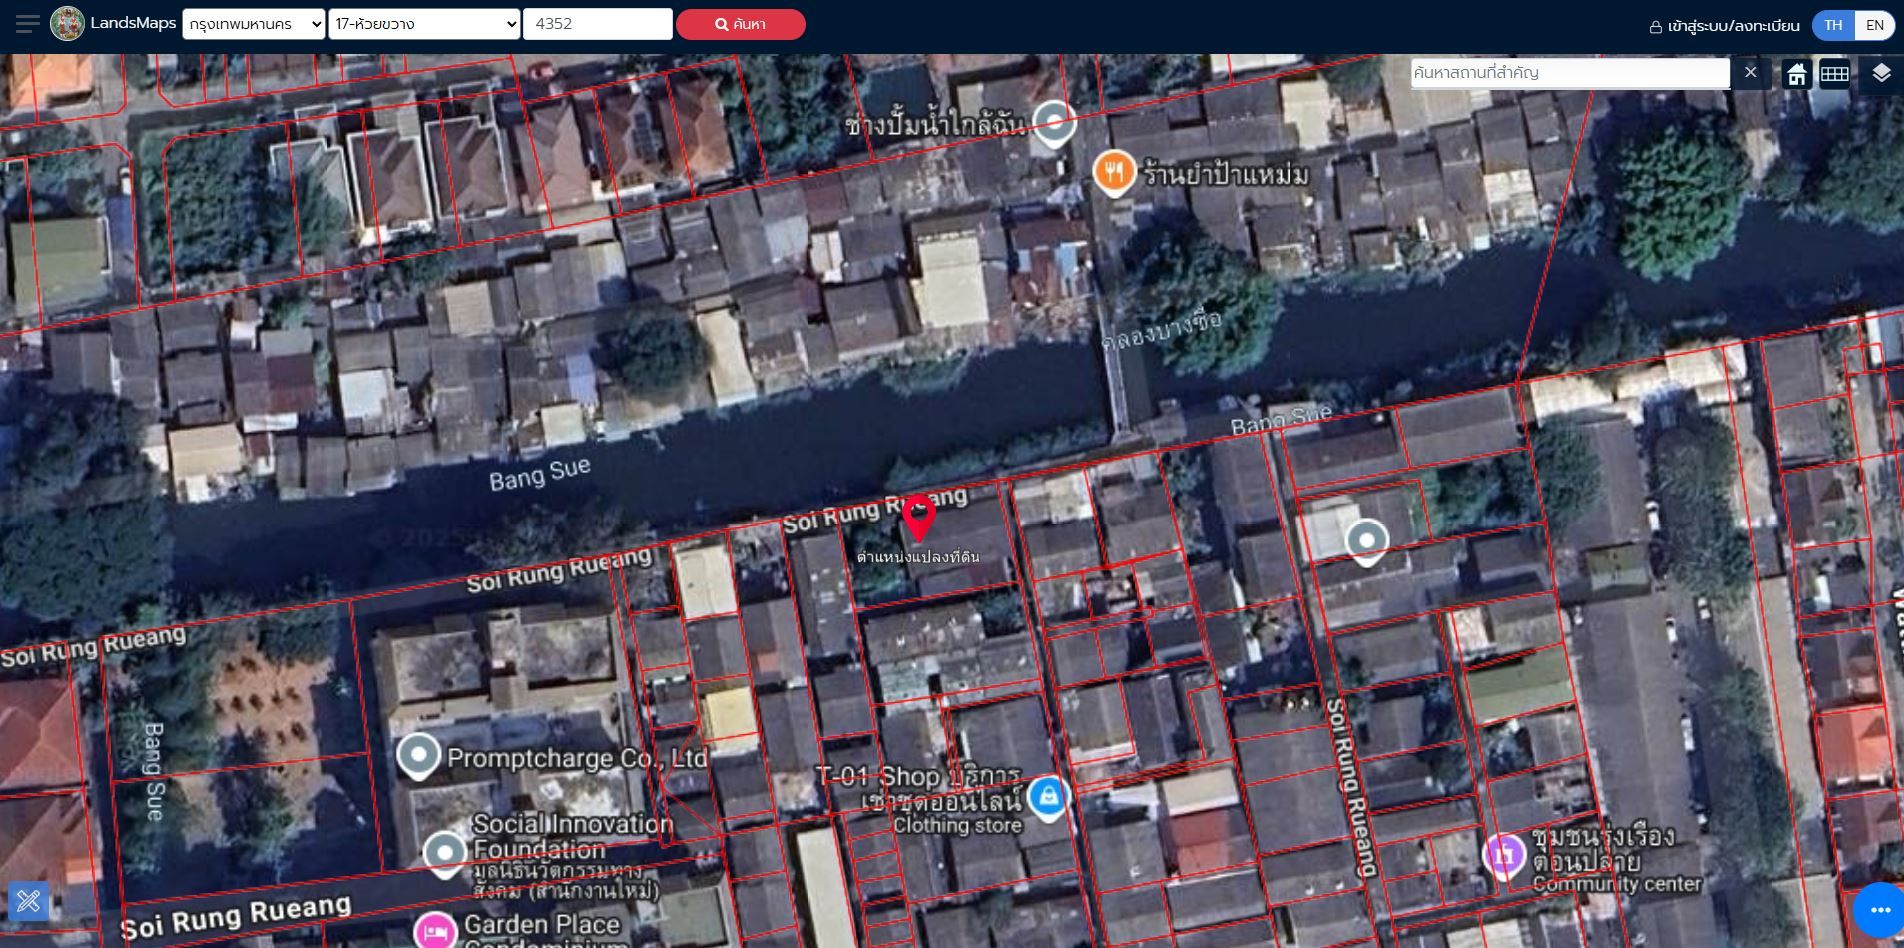Click the gray pin near Bang Sue label

click(x=1366, y=542)
